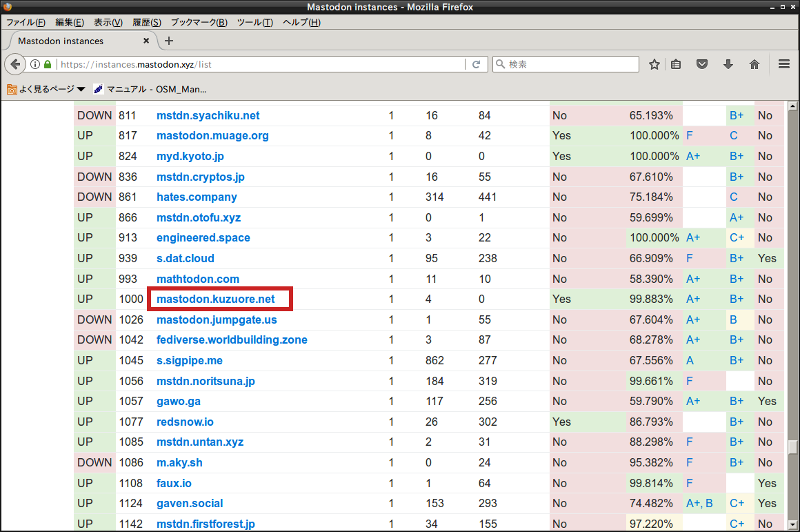Open the downloads arrow icon
Image resolution: width=800 pixels, height=532 pixels.
pos(728,64)
